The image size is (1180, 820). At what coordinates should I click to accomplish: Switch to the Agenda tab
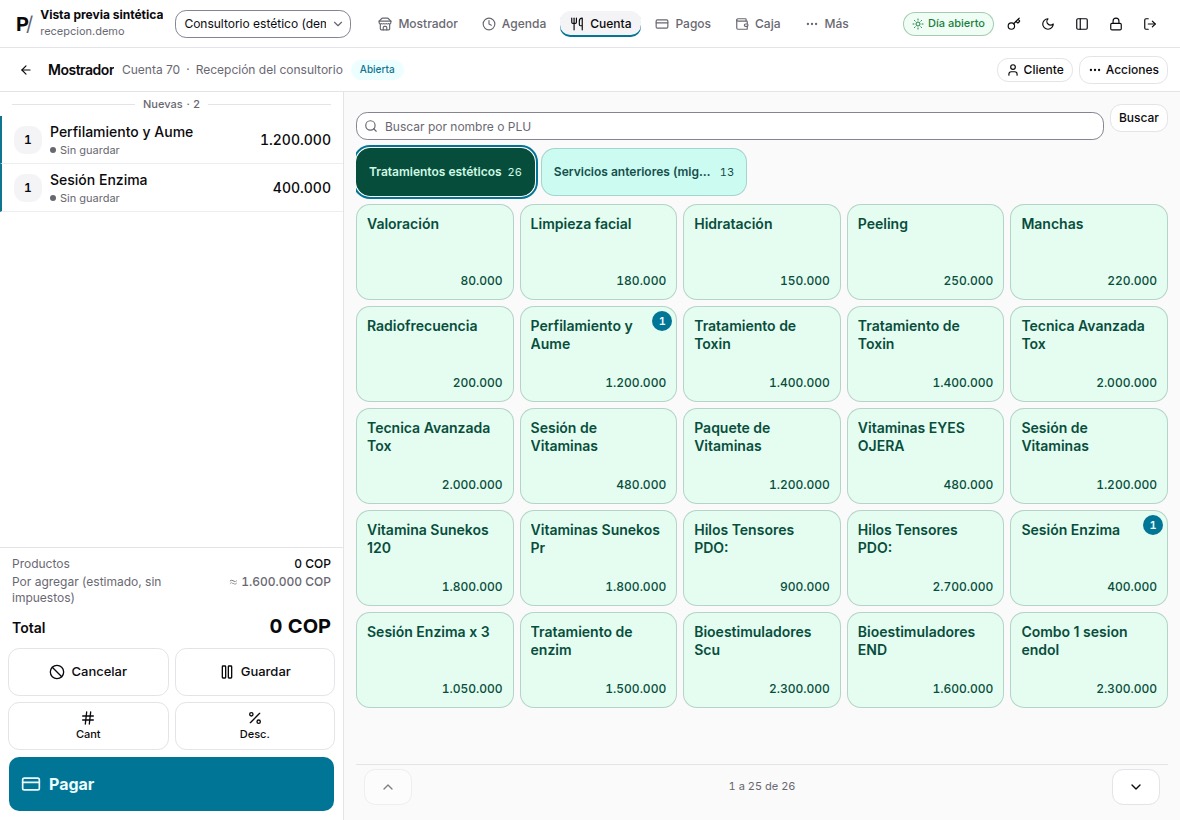coord(514,24)
